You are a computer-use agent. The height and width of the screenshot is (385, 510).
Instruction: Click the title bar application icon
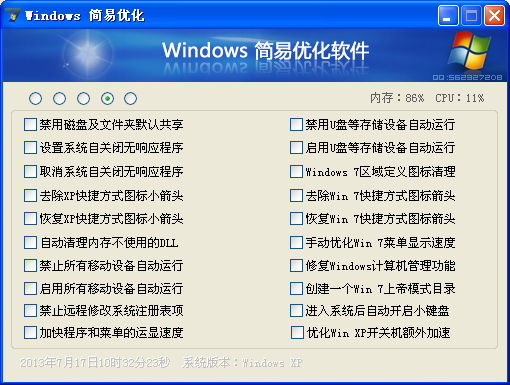coord(13,15)
